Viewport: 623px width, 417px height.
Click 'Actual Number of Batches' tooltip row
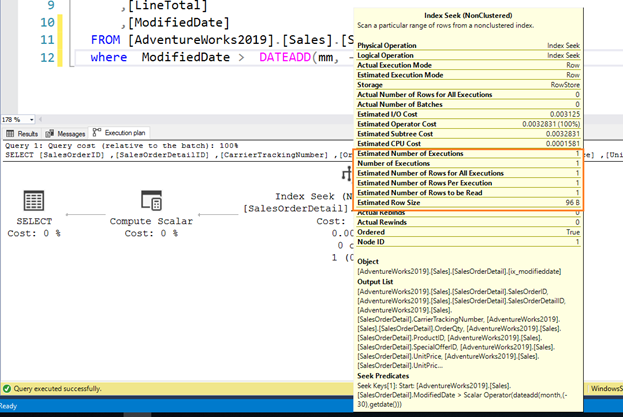(468, 104)
